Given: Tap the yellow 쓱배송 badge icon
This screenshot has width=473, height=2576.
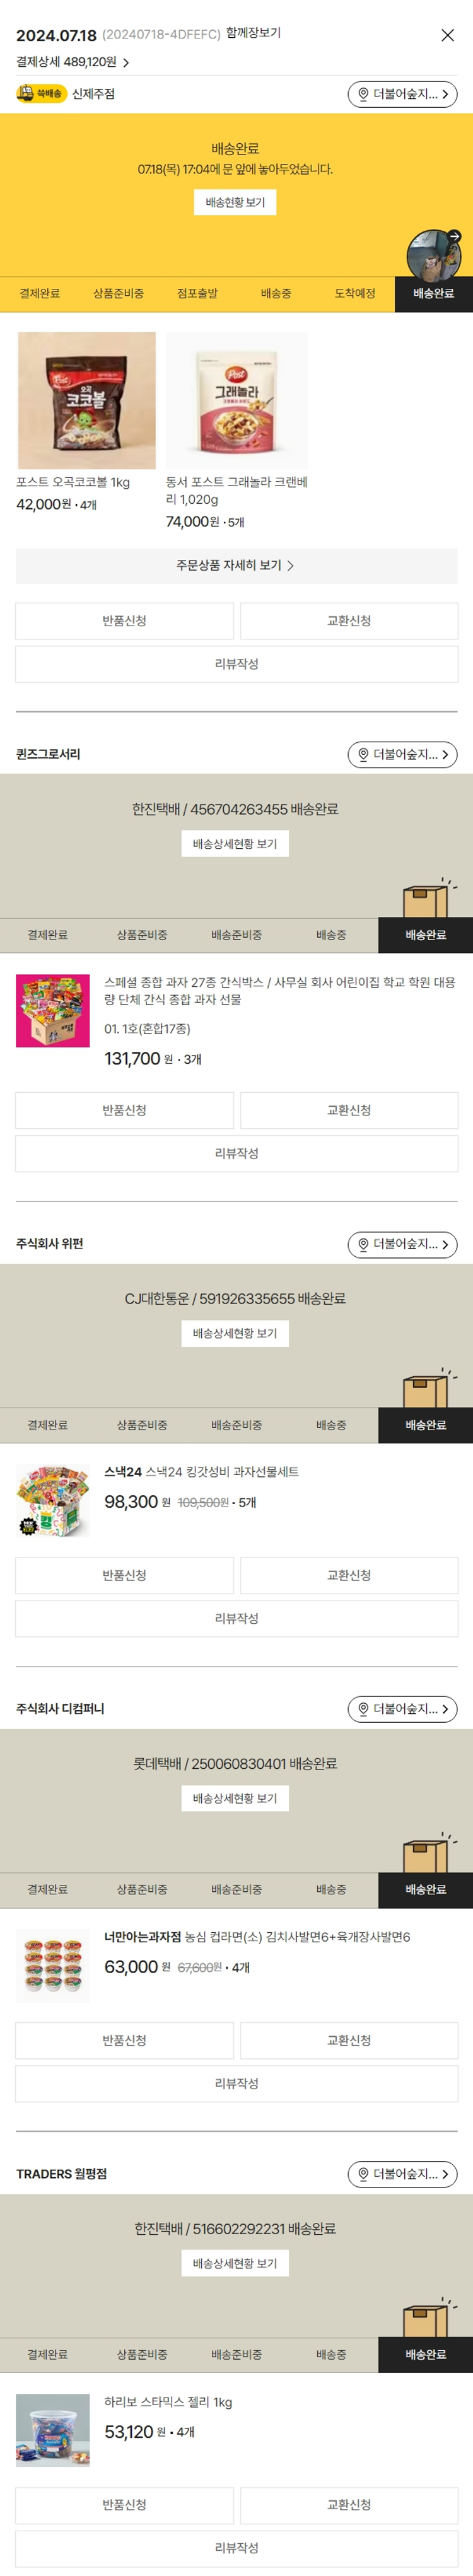Looking at the screenshot, I should [40, 93].
